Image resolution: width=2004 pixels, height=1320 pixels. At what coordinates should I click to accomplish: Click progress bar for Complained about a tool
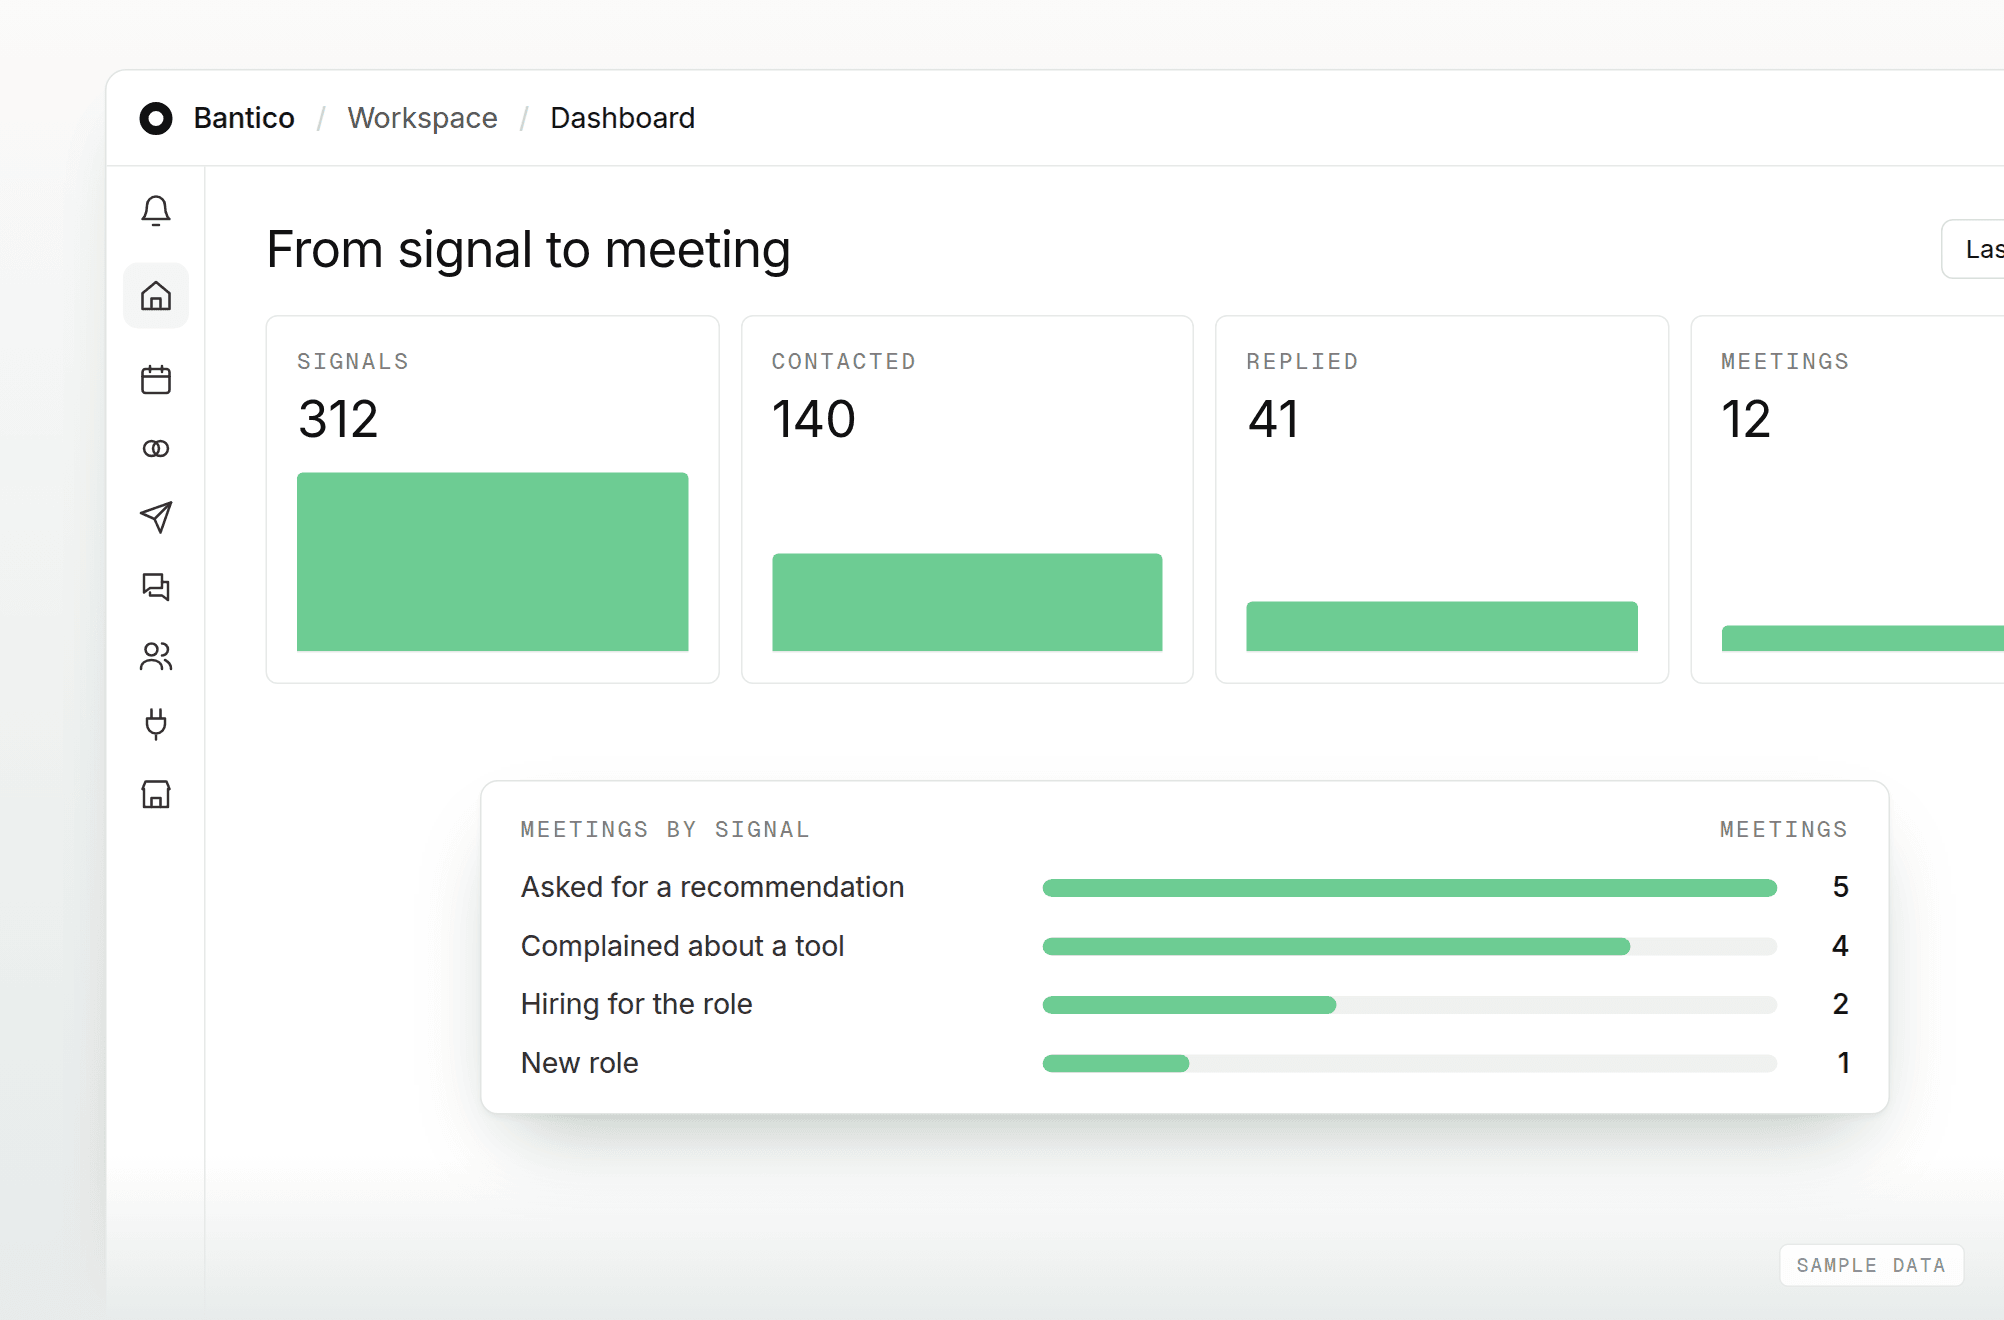pyautogui.click(x=1409, y=946)
